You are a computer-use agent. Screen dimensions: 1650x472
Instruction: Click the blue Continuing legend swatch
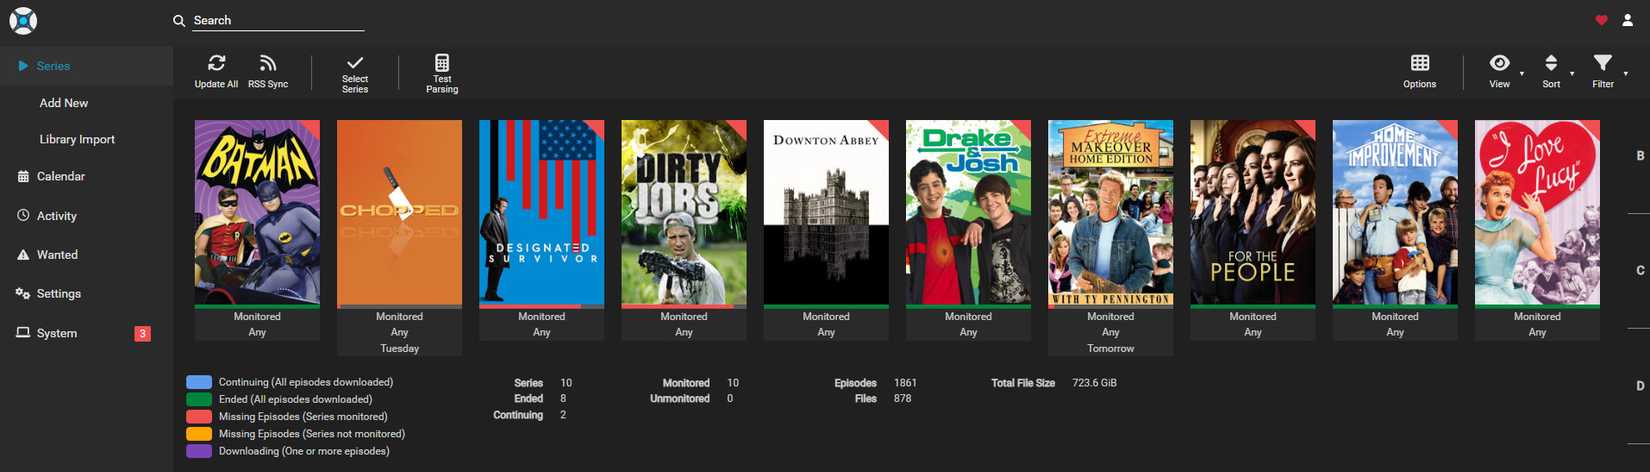pyautogui.click(x=199, y=382)
